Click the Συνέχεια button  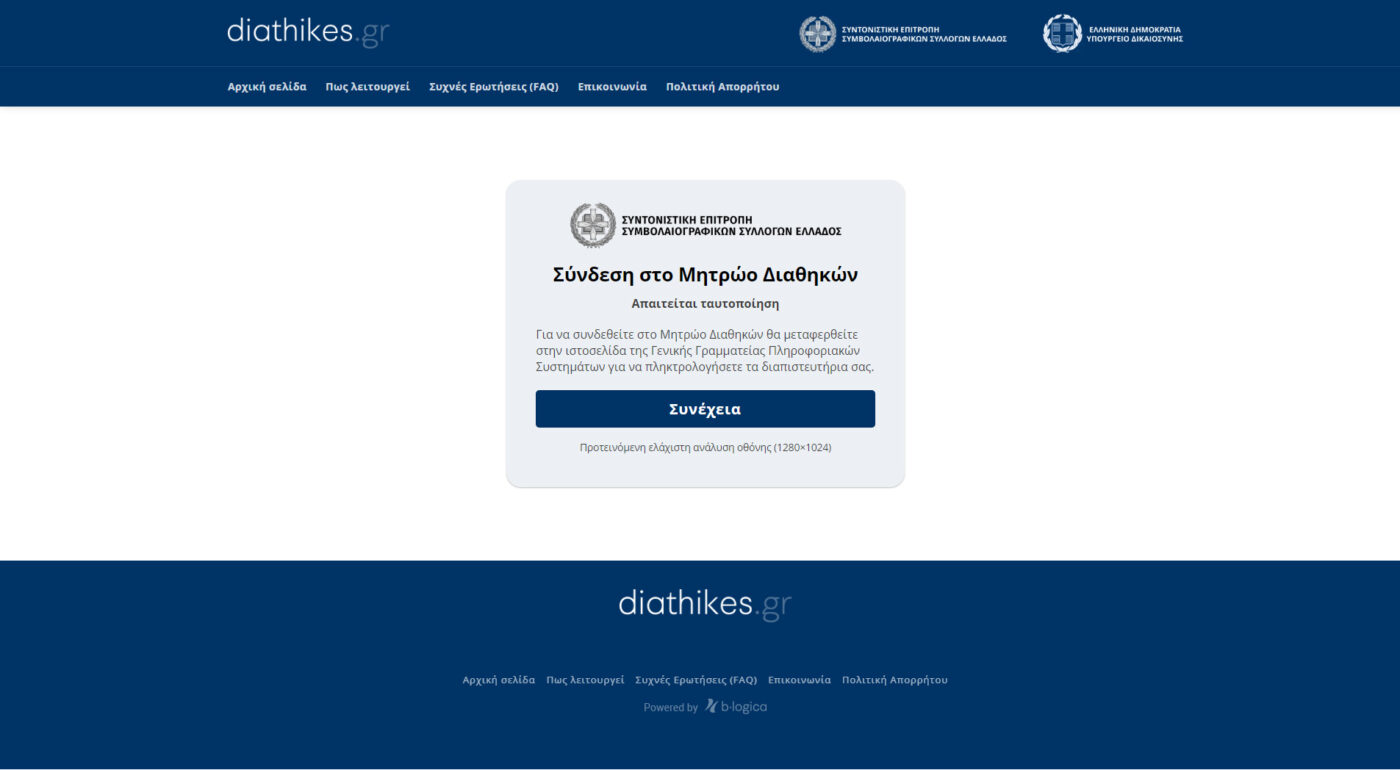pyautogui.click(x=705, y=409)
